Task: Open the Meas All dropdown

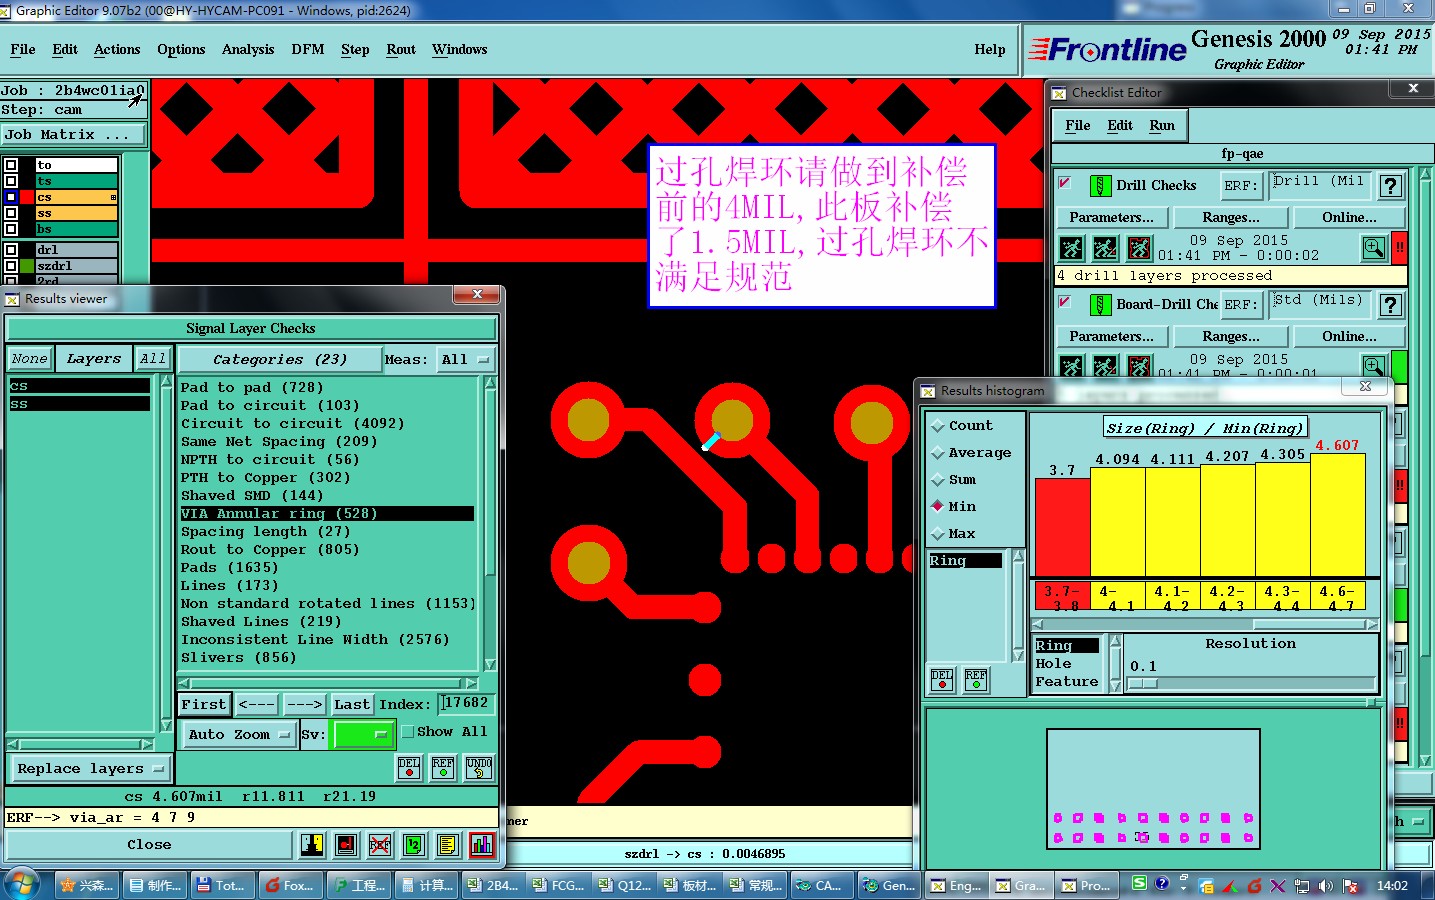Action: (465, 360)
